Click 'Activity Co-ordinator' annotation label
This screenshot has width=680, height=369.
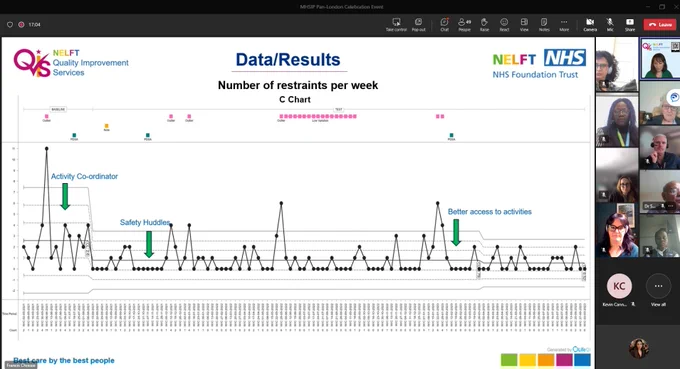point(84,176)
